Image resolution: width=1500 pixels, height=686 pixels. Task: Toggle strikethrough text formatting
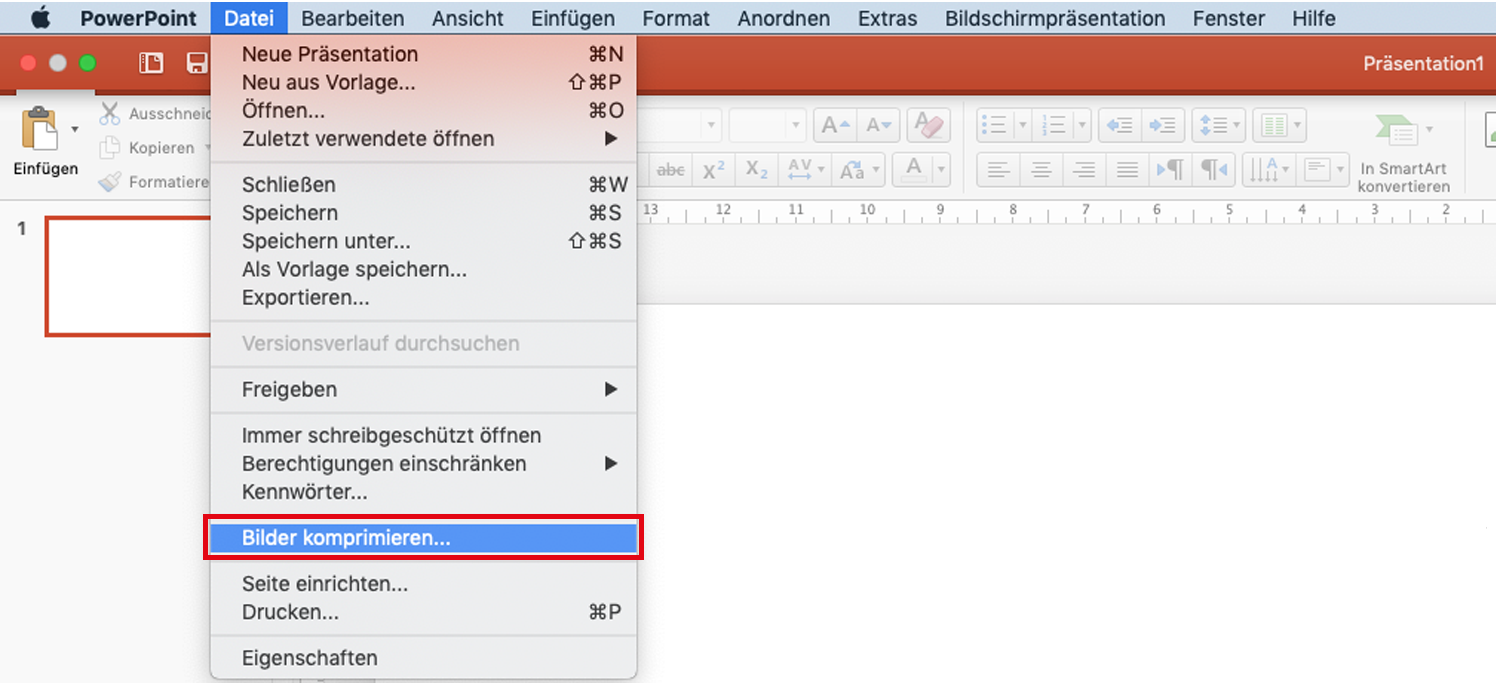[x=670, y=170]
